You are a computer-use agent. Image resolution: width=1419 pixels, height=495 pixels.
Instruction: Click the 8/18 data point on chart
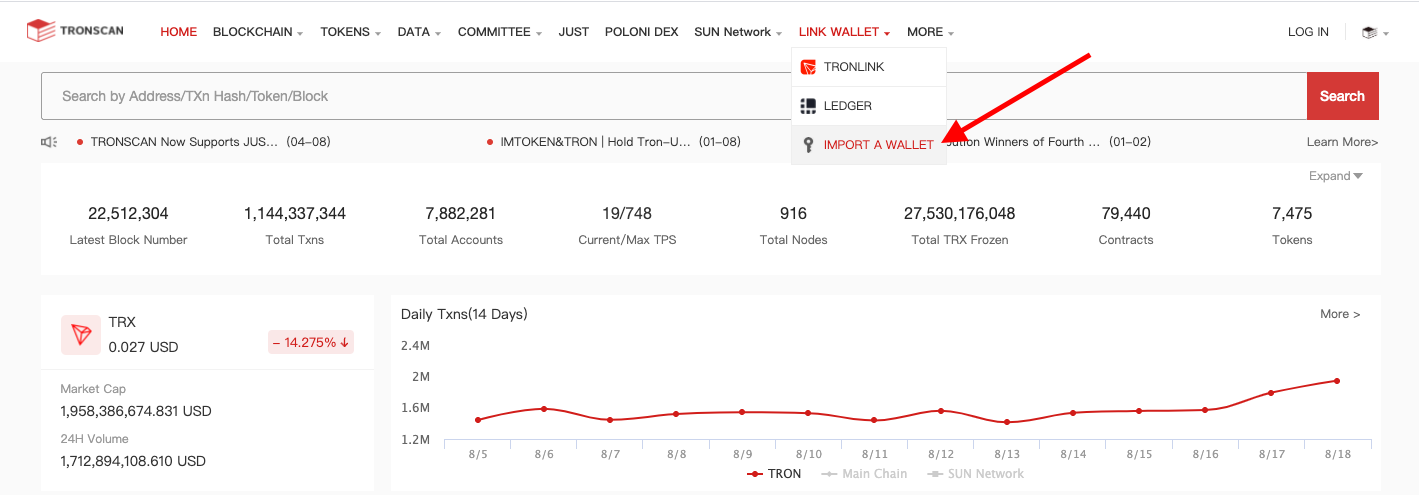(1337, 381)
